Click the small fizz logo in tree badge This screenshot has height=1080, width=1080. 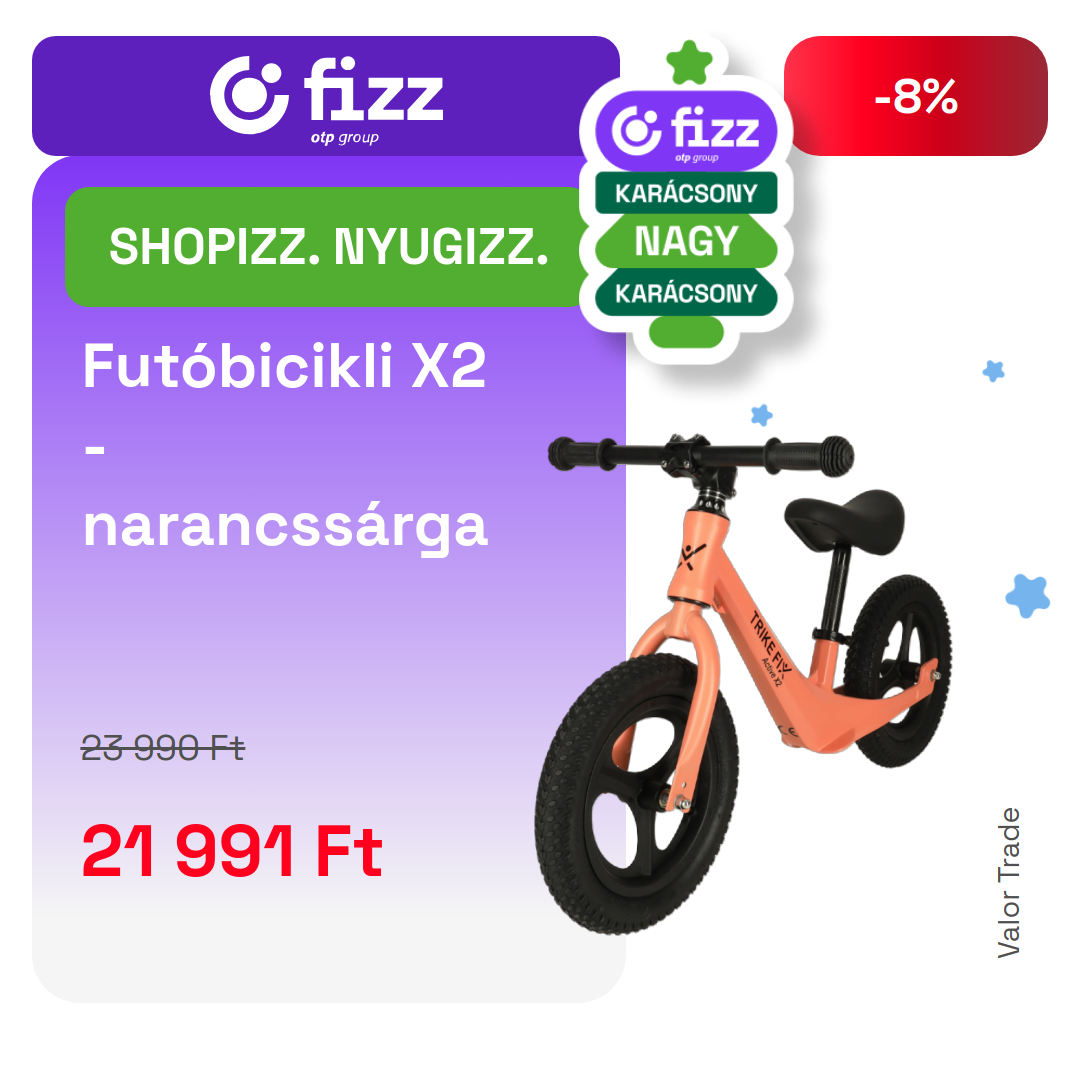point(686,131)
